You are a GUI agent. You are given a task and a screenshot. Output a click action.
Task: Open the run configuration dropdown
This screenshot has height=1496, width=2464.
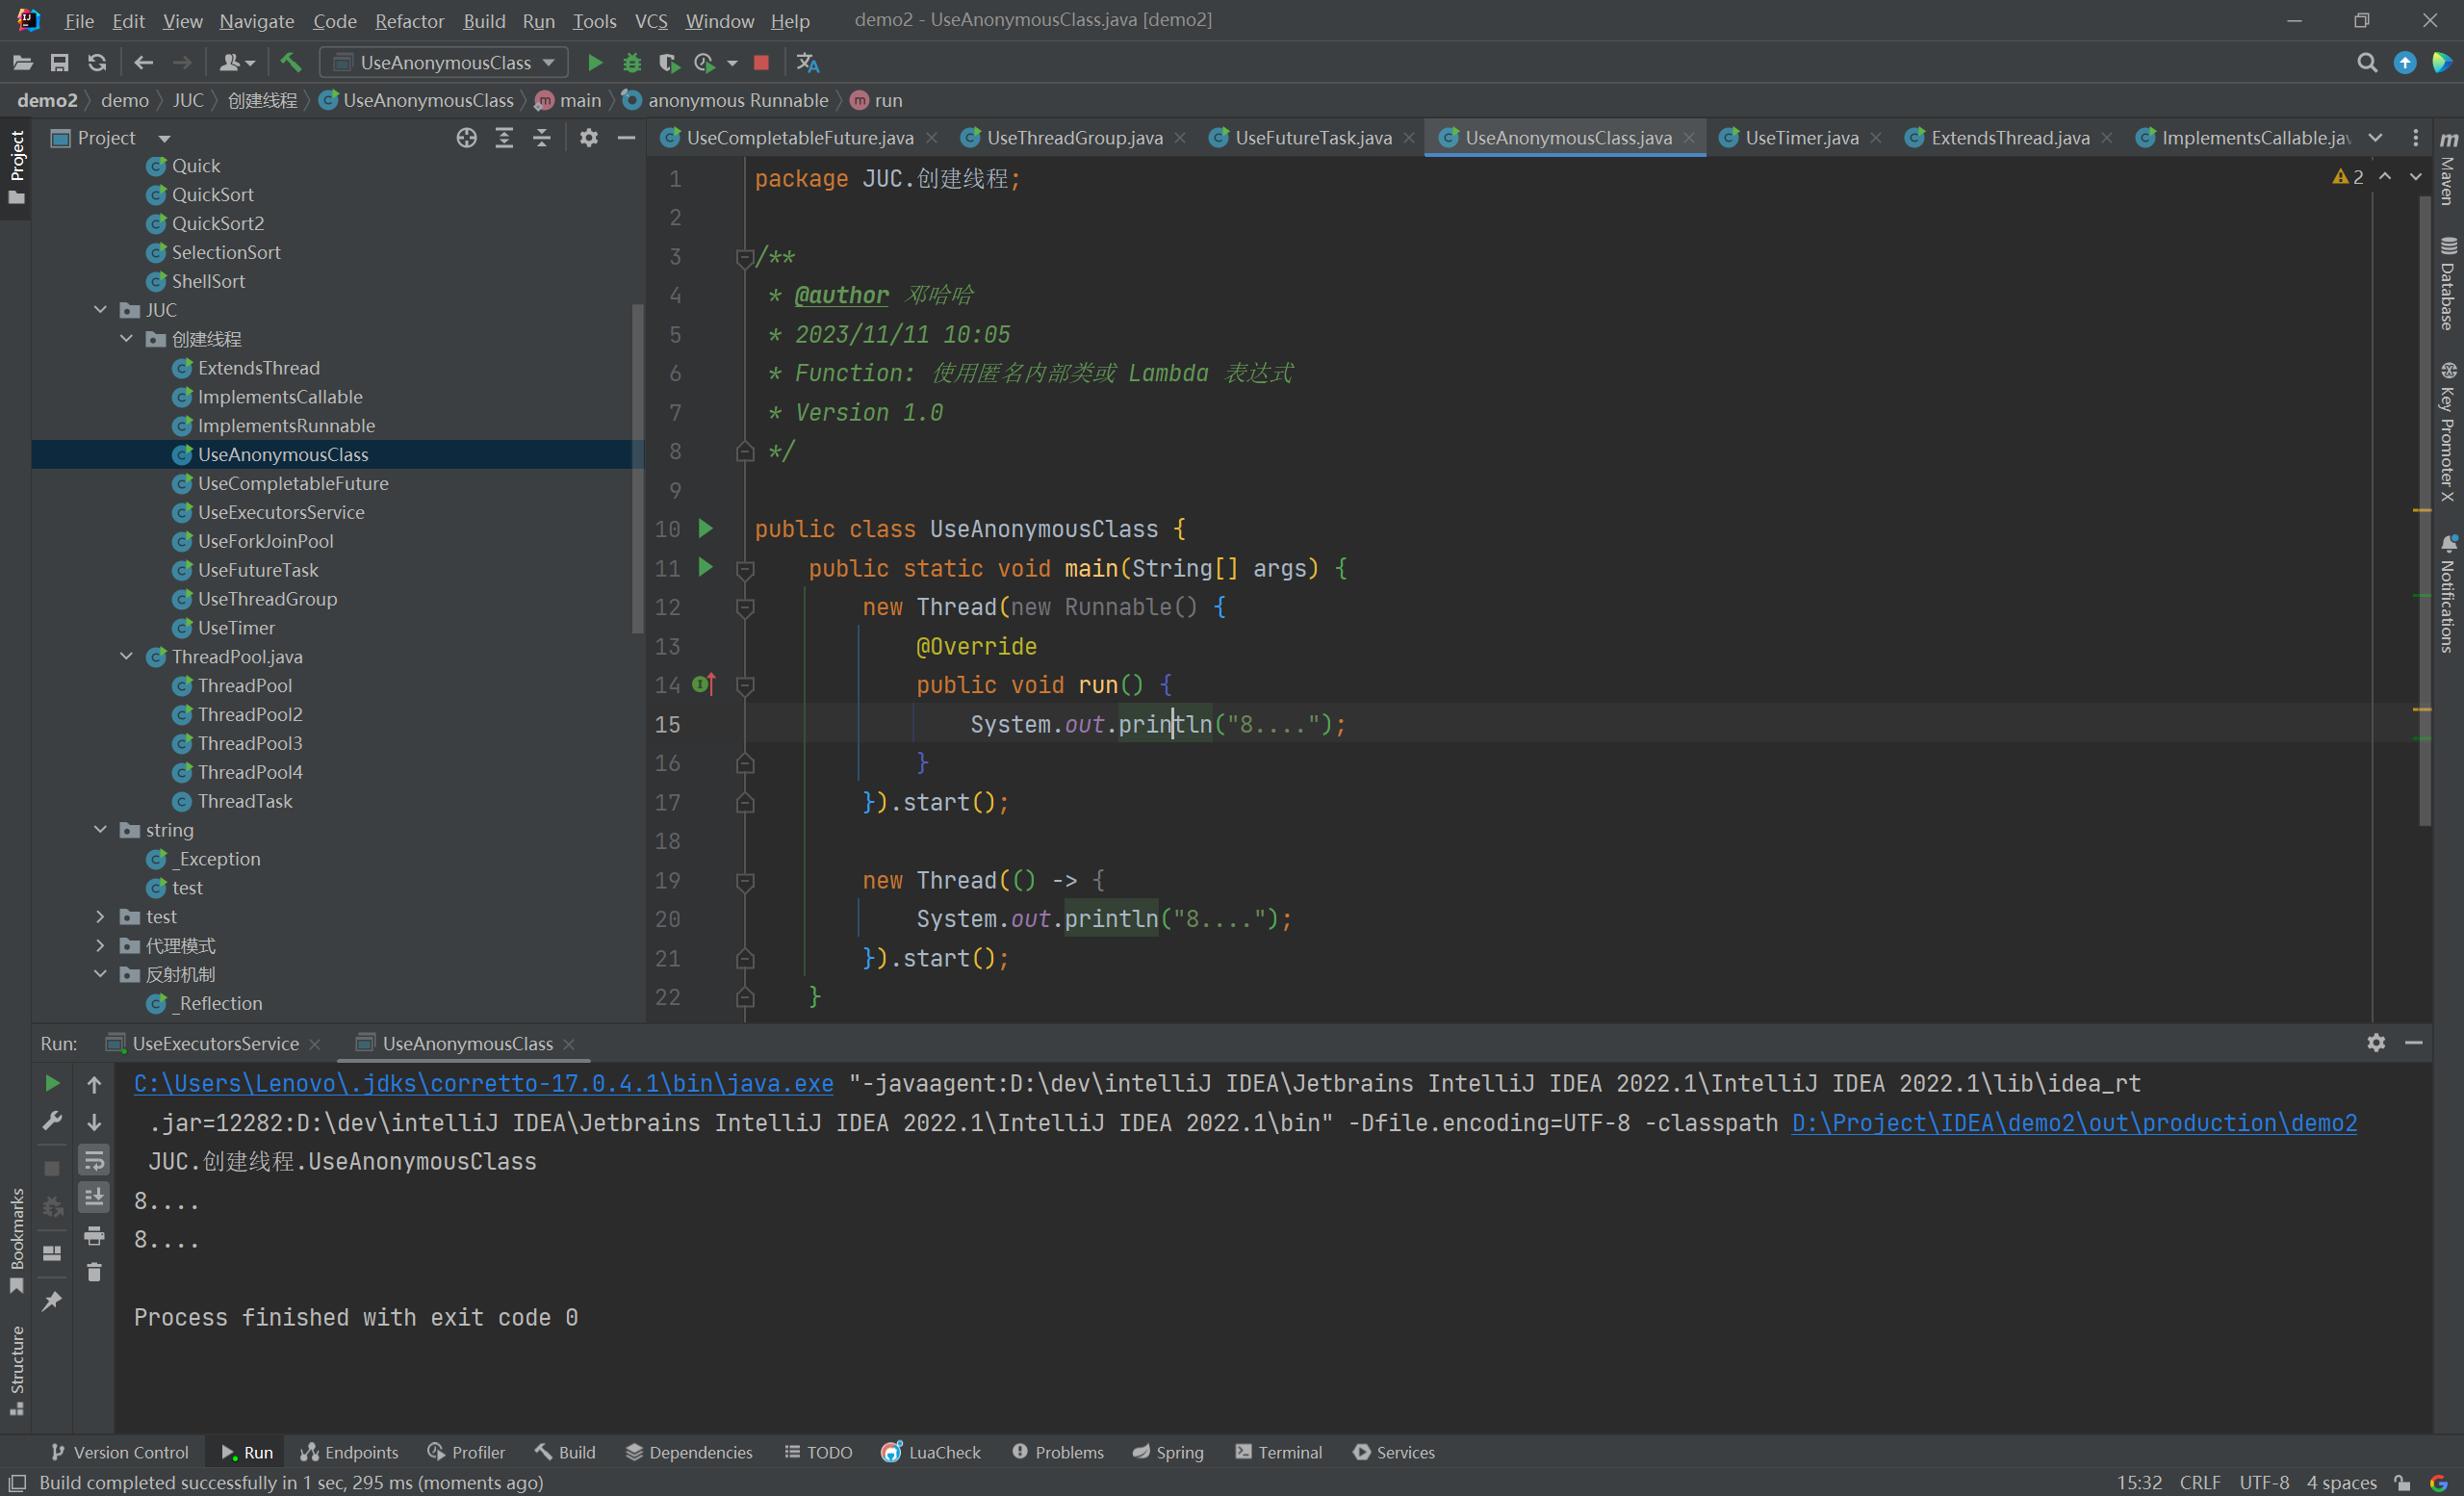click(x=444, y=63)
